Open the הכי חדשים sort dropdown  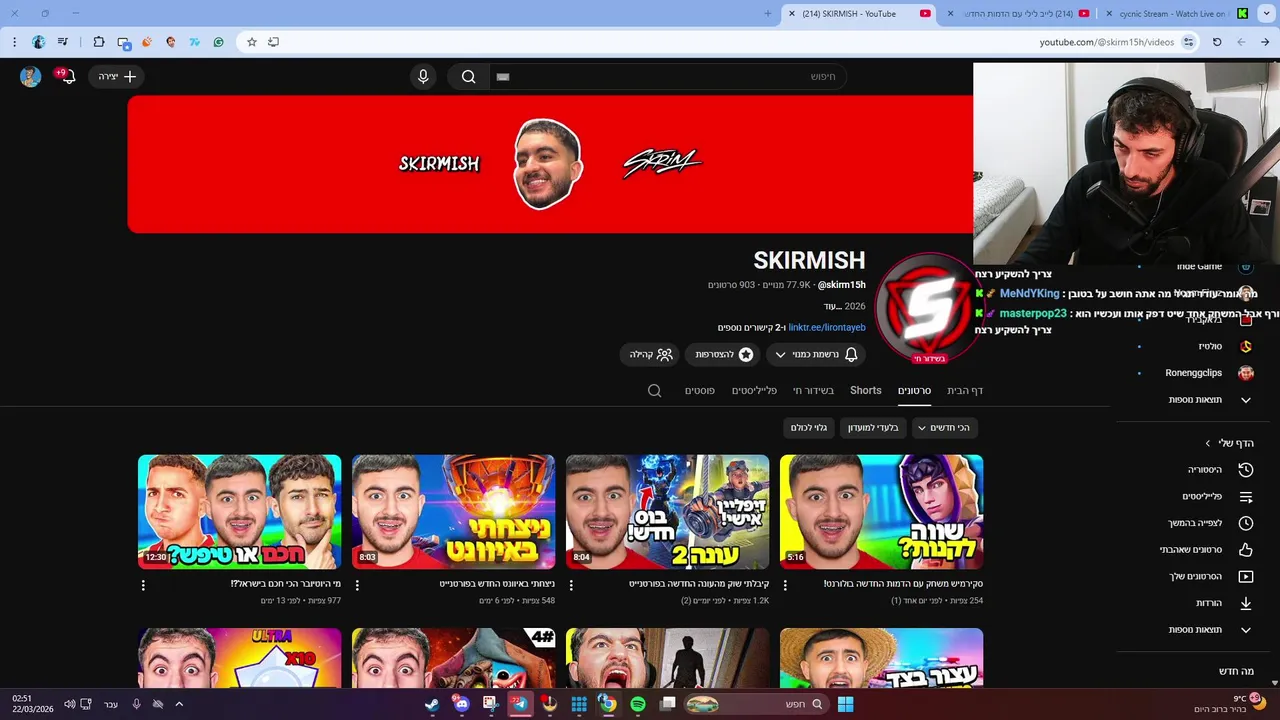pyautogui.click(x=944, y=428)
